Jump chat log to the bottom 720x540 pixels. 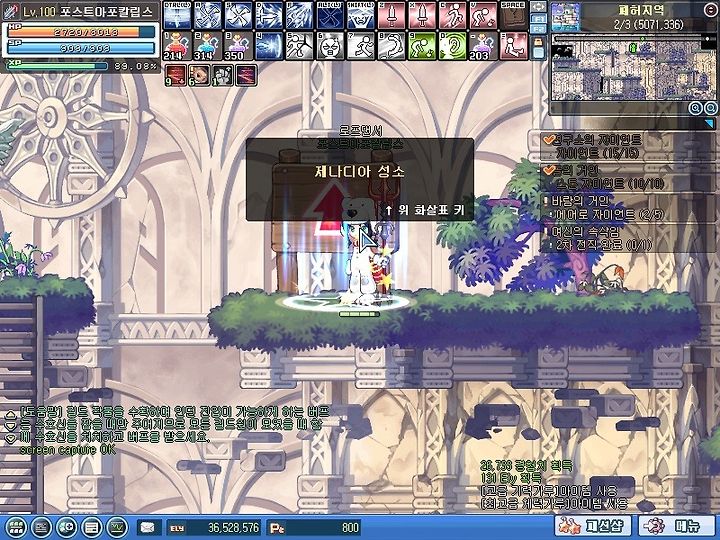10,439
